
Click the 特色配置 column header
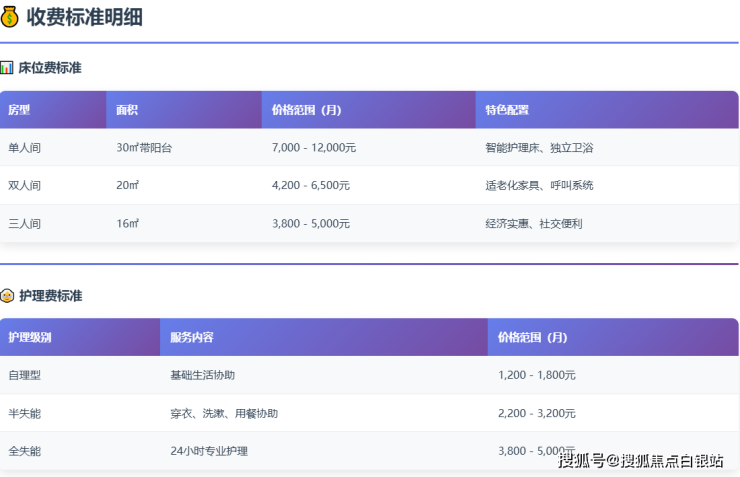click(x=507, y=110)
